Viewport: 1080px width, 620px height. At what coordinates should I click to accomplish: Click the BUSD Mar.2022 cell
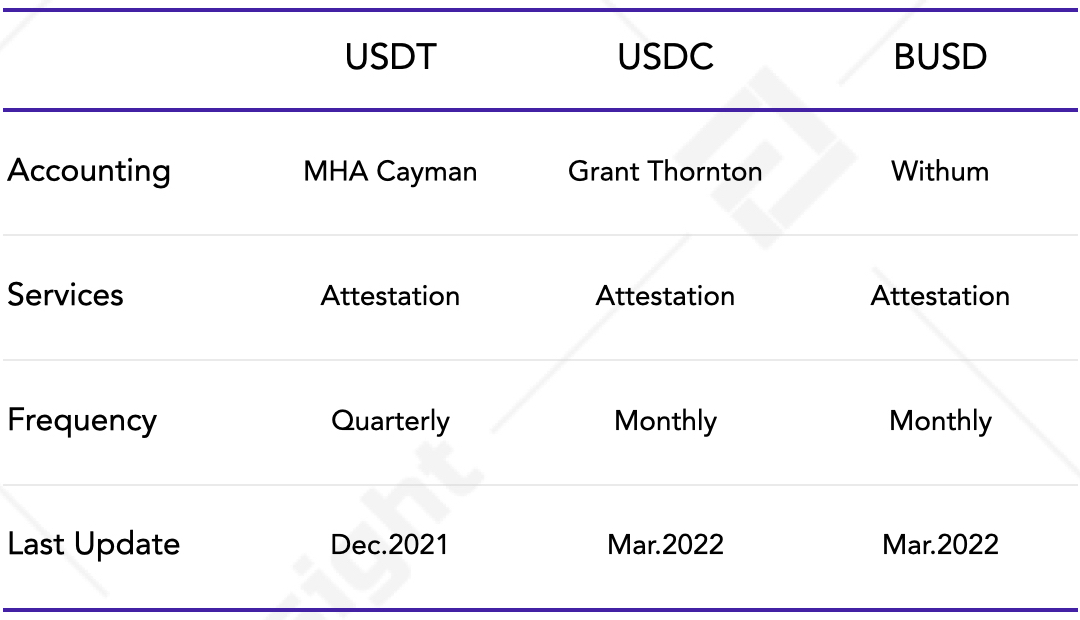tap(940, 545)
